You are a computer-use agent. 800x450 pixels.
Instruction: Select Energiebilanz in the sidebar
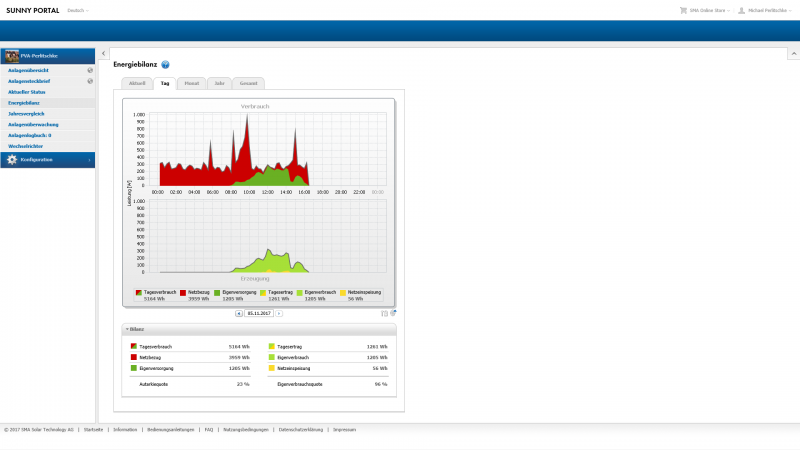[x=24, y=103]
